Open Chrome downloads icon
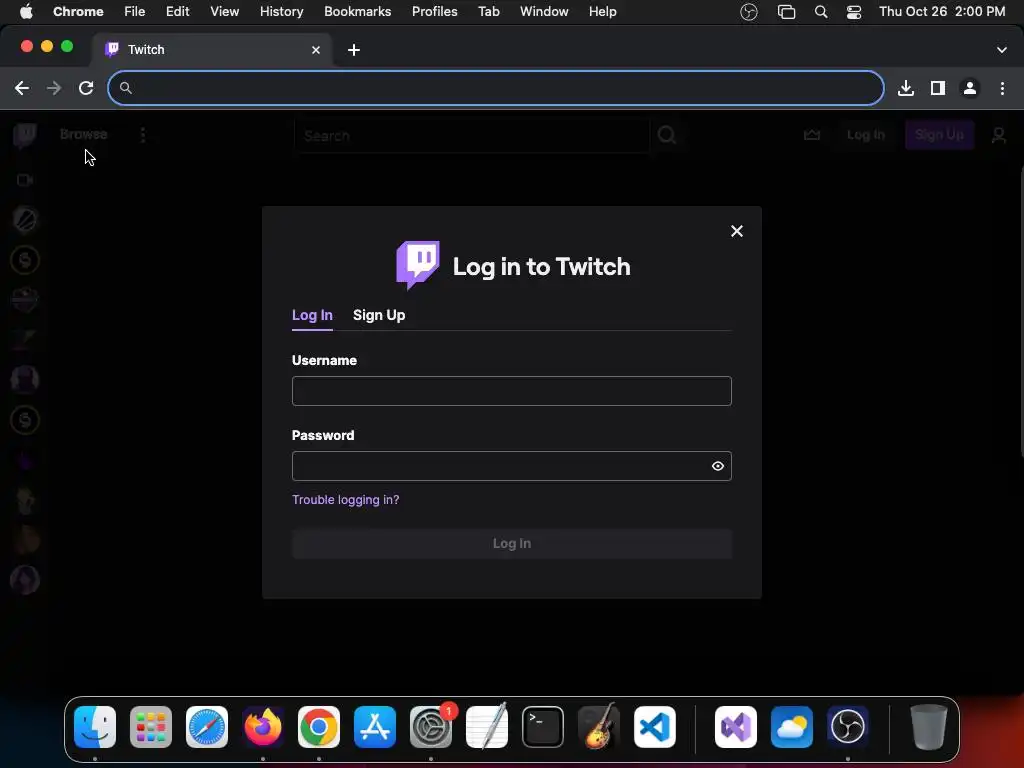Image resolution: width=1024 pixels, height=768 pixels. point(906,88)
